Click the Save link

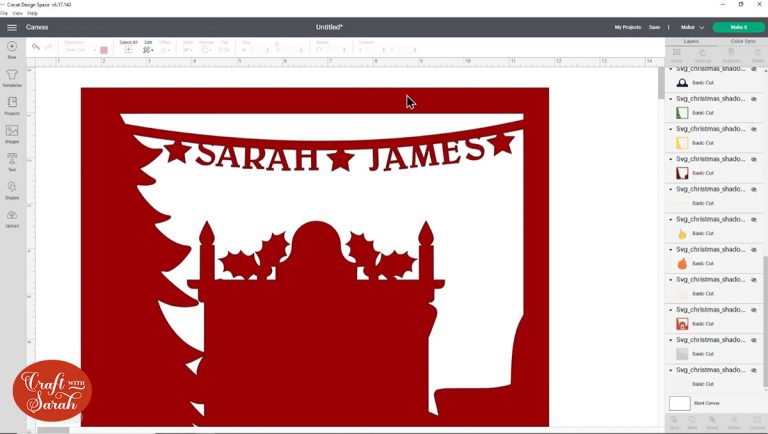click(x=654, y=27)
